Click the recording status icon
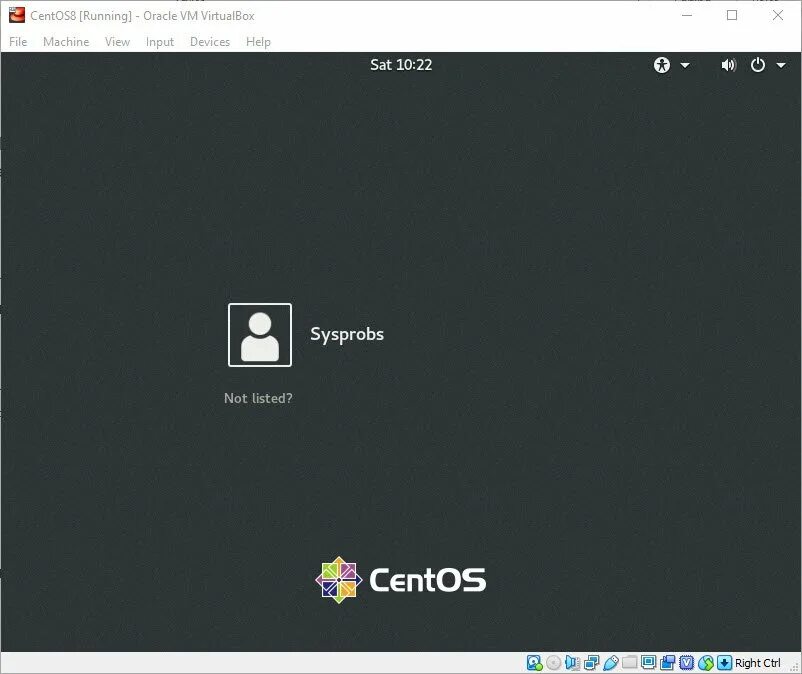802x674 pixels. click(667, 663)
